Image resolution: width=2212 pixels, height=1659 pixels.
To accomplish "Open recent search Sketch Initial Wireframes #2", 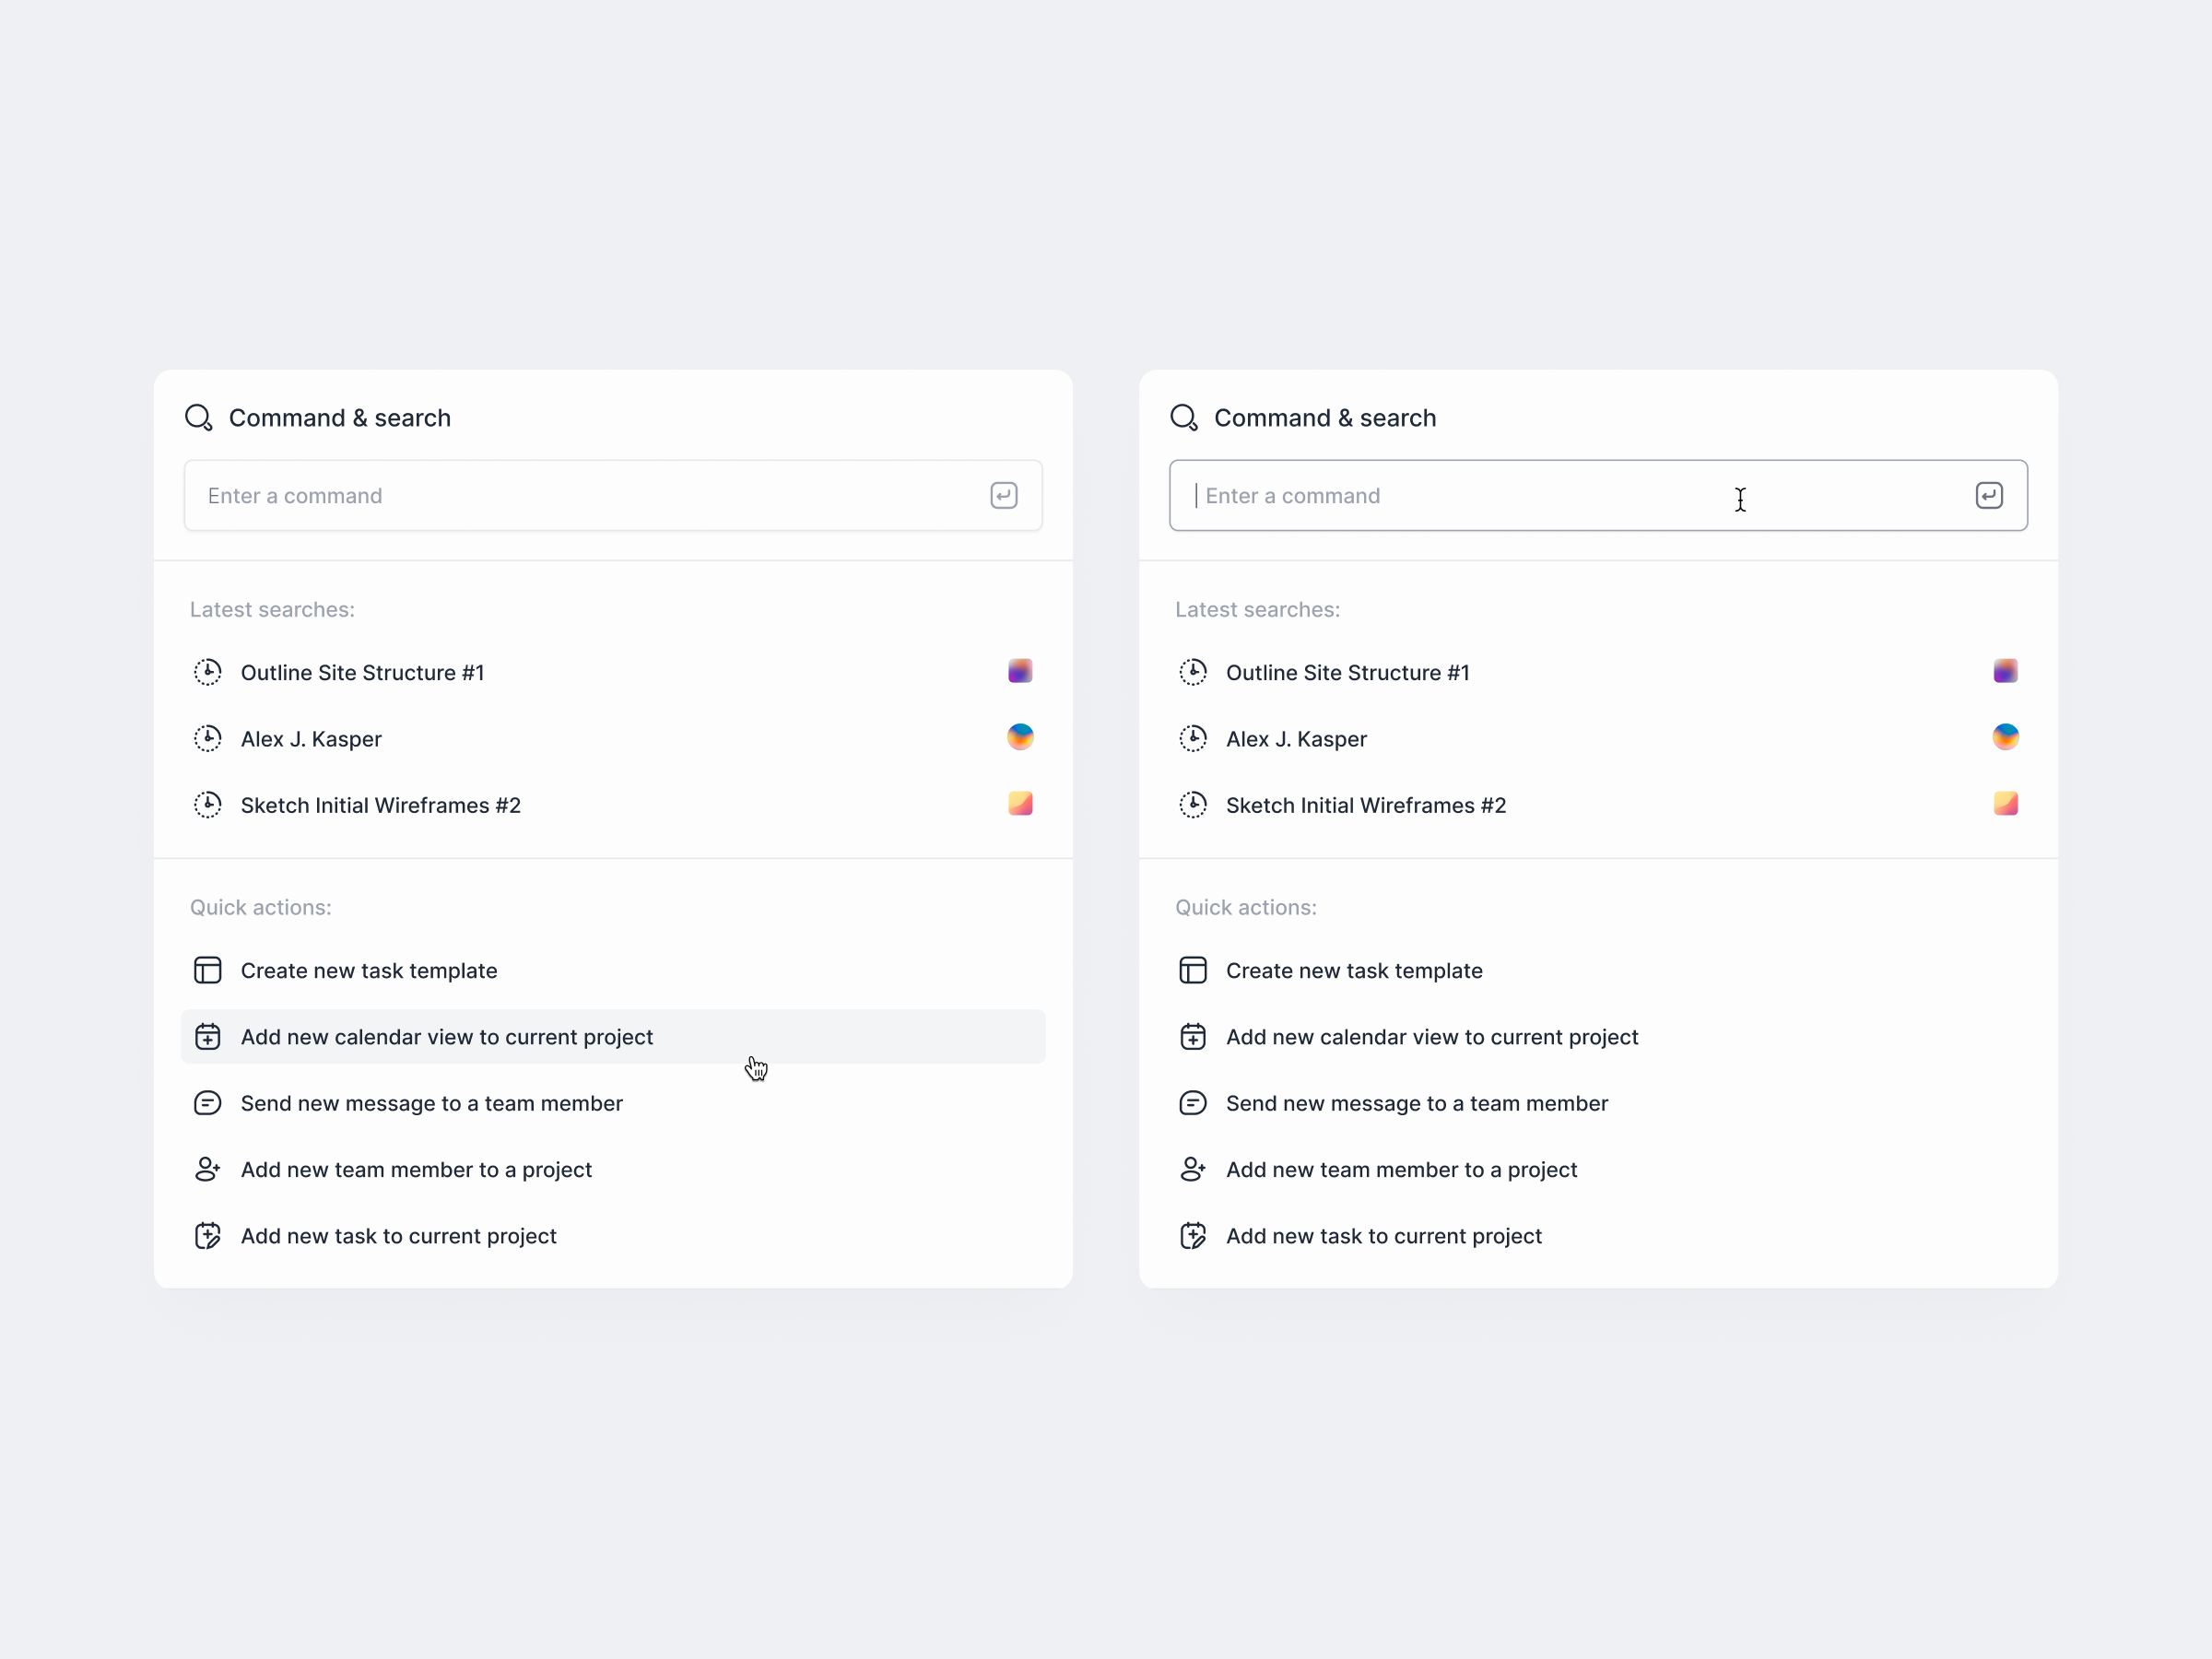I will pos(381,804).
